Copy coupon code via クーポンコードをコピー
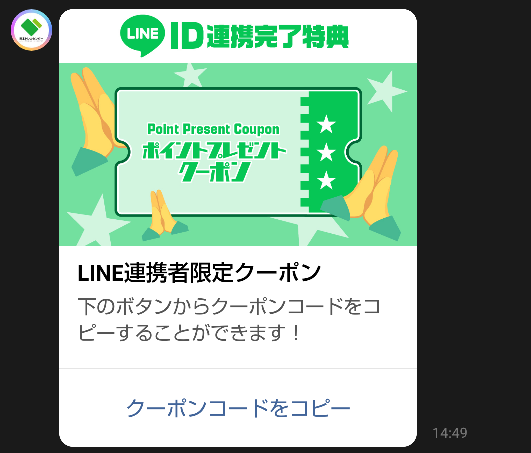Image resolution: width=531 pixels, height=453 pixels. click(x=238, y=408)
